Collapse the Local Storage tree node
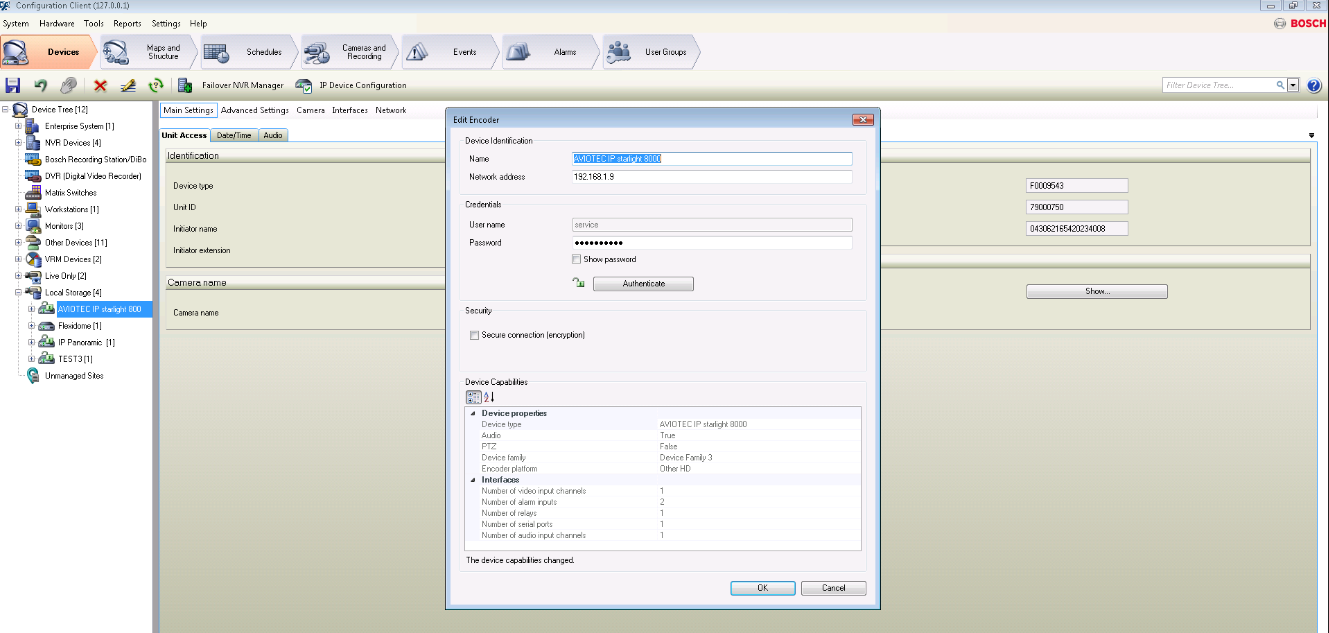Viewport: 1329px width, 633px height. point(18,292)
